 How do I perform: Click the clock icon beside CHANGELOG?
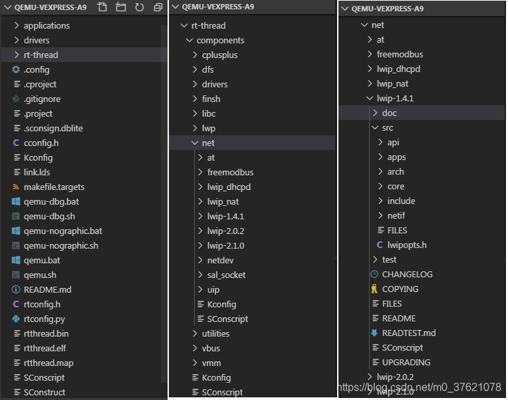point(374,274)
